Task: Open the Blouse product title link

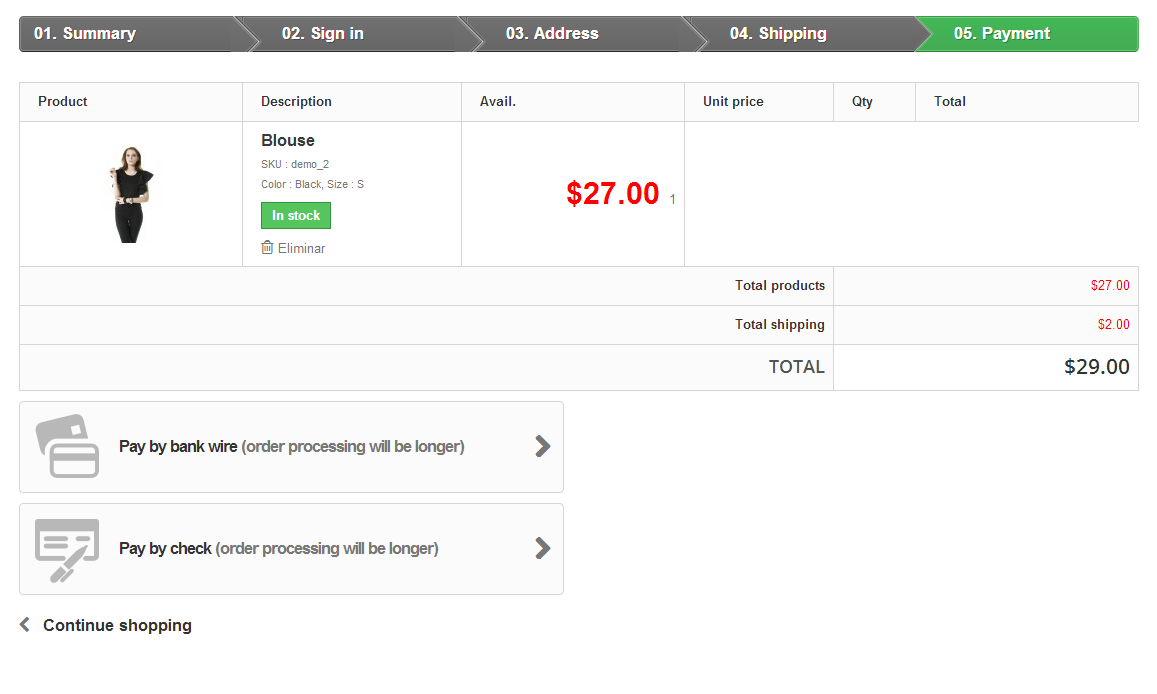Action: click(288, 141)
